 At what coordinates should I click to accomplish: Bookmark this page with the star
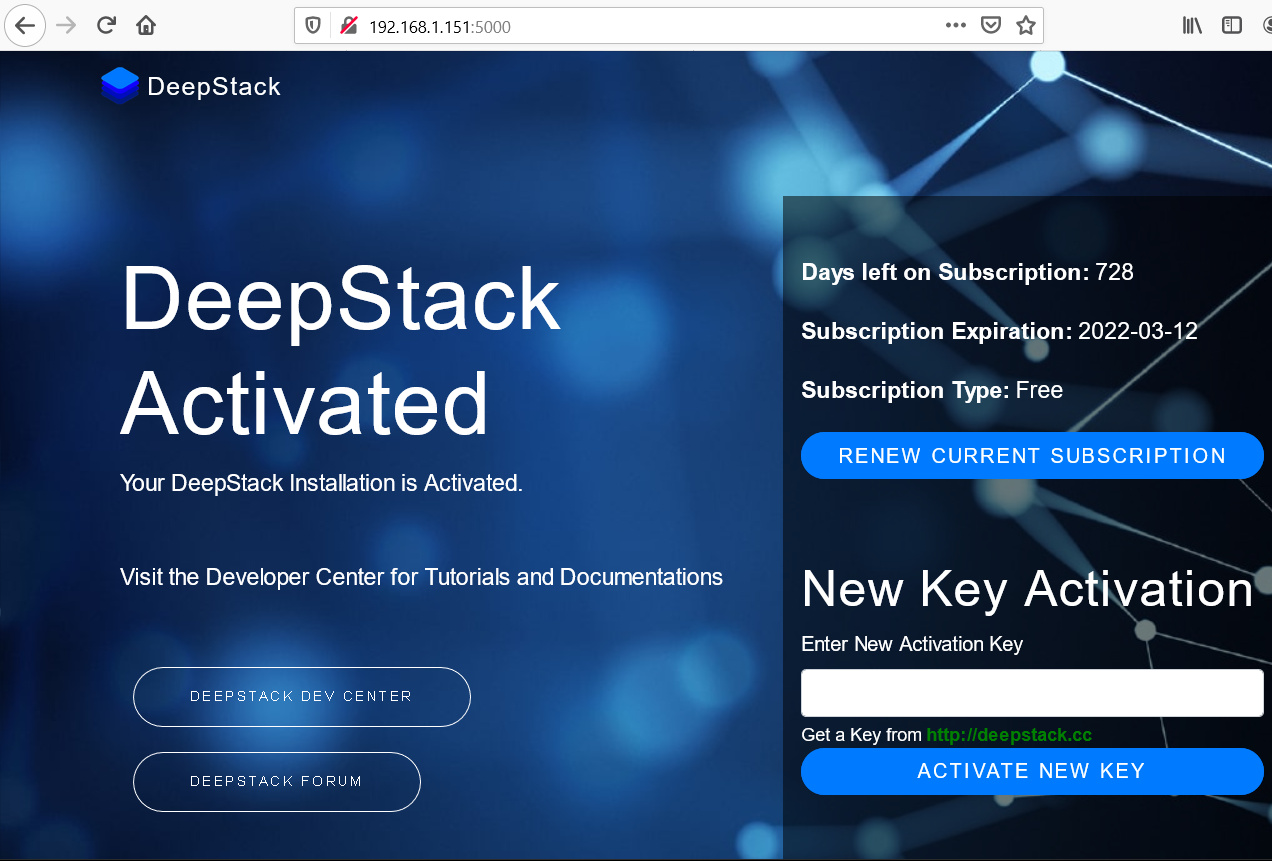pos(1026,25)
